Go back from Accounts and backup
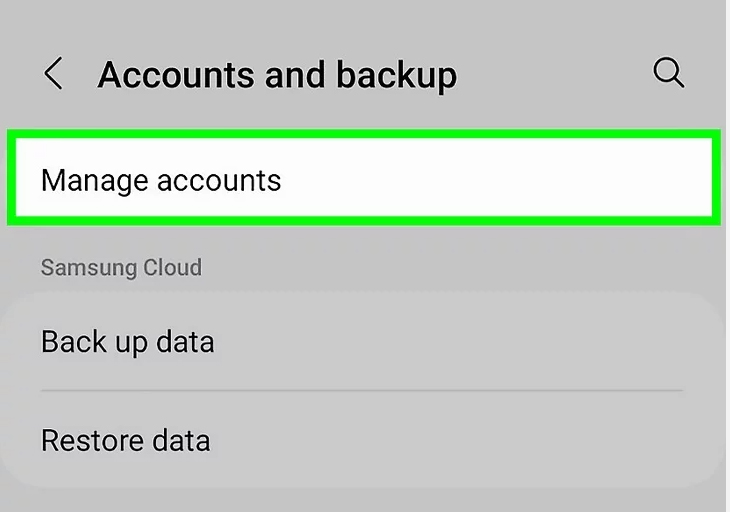 54,73
